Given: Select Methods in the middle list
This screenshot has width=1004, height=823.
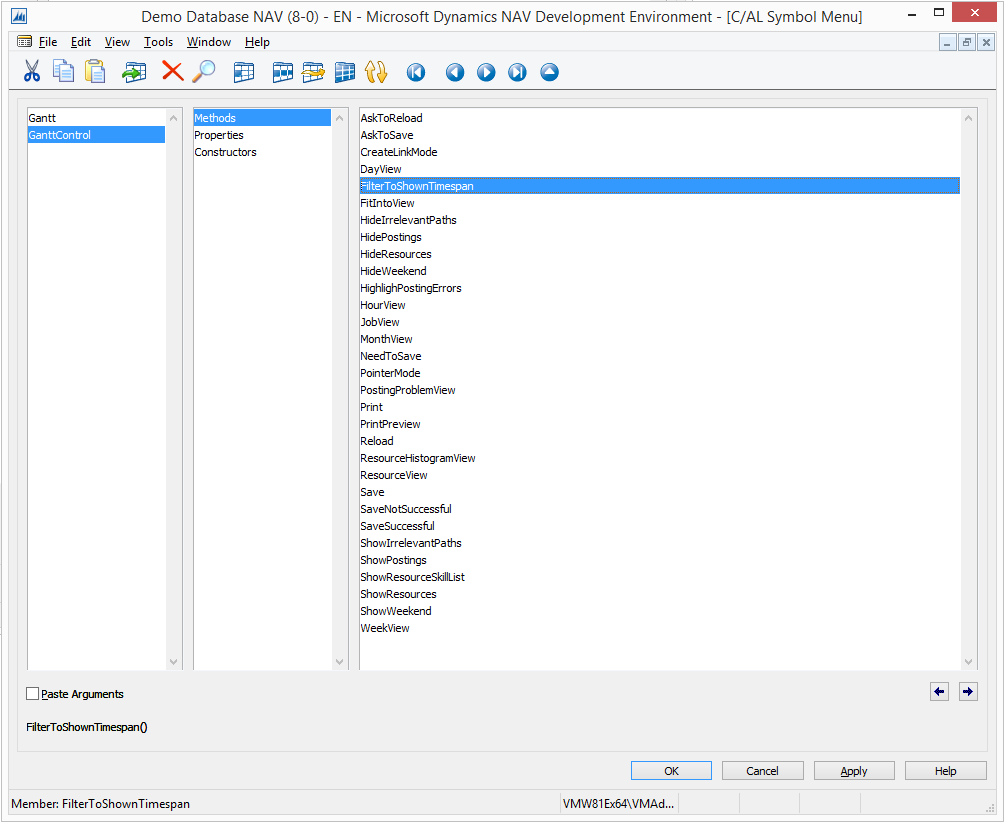Looking at the screenshot, I should 262,118.
